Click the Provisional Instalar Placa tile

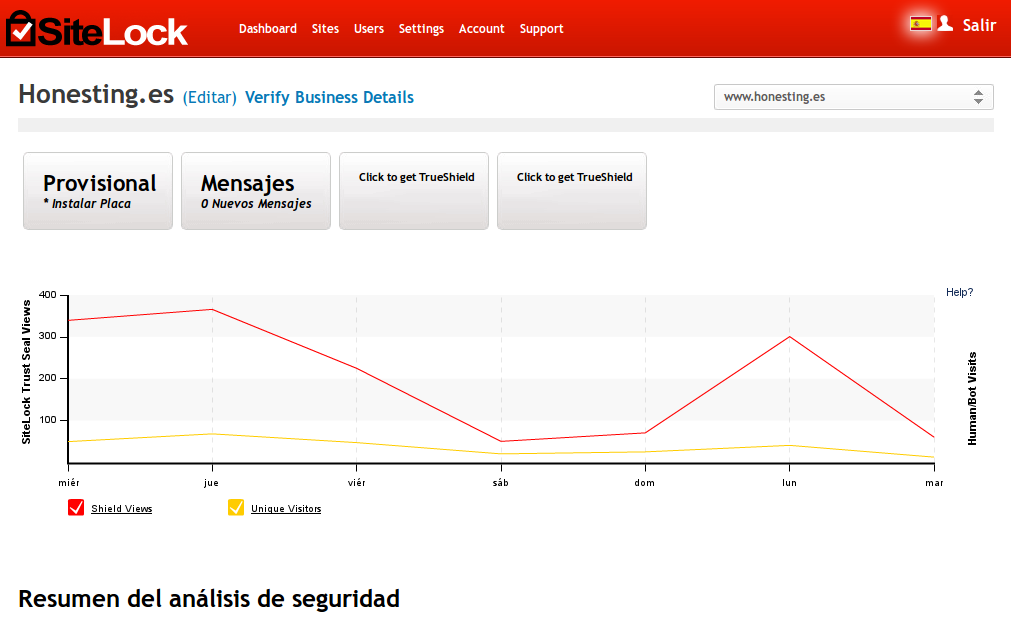pos(98,191)
